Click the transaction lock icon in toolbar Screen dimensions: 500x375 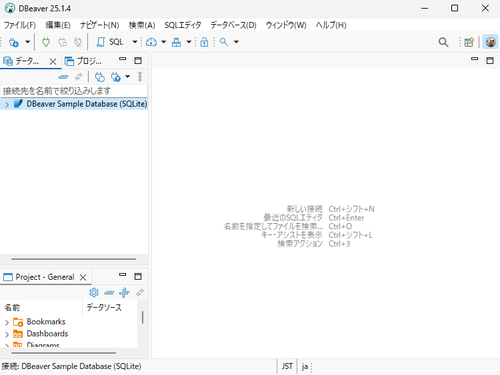coord(204,42)
